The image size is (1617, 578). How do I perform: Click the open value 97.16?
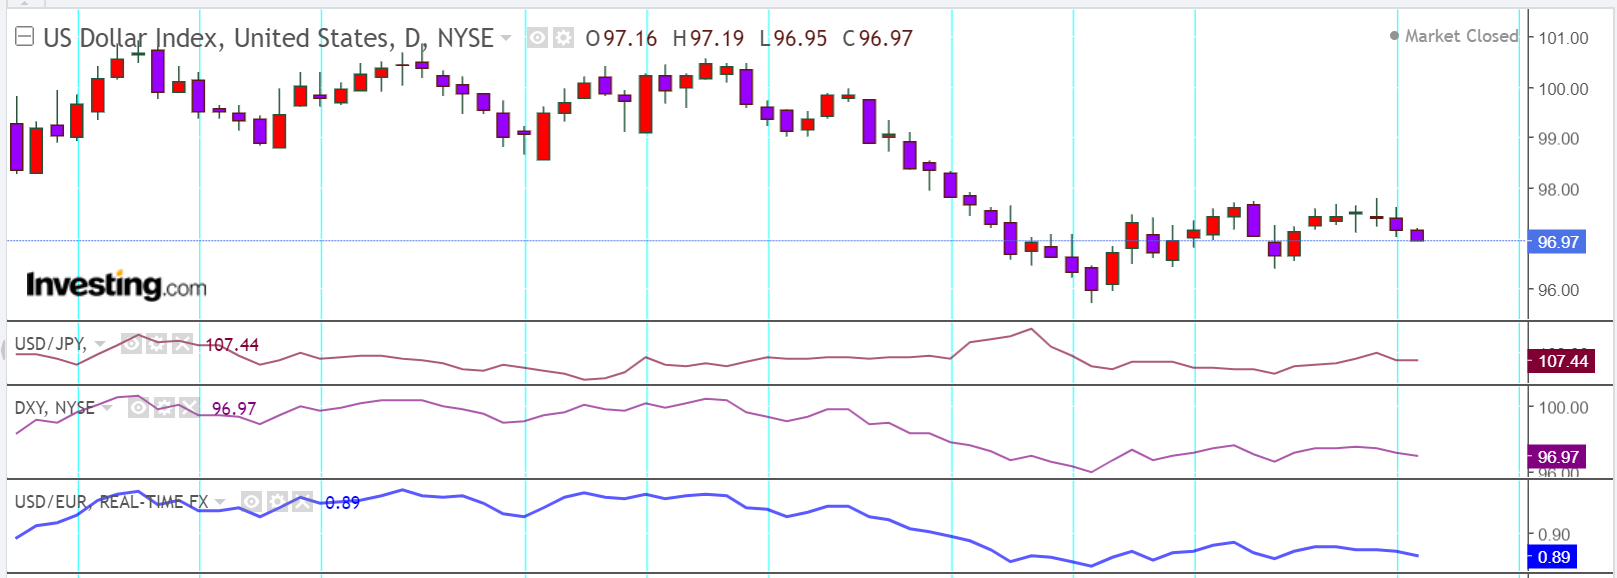(630, 38)
